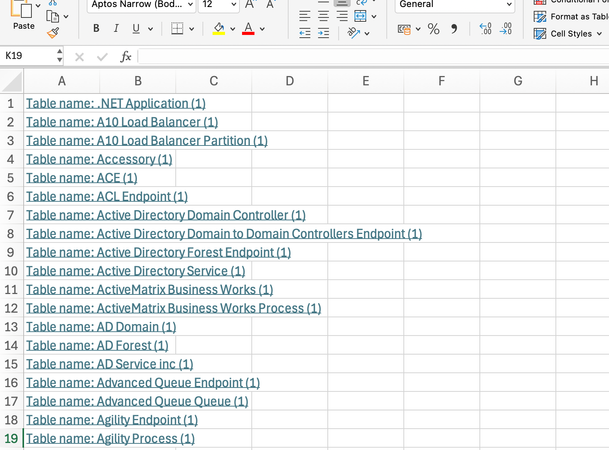Open the Merge & Center dropdown arrow
609x450 pixels.
coord(374,17)
